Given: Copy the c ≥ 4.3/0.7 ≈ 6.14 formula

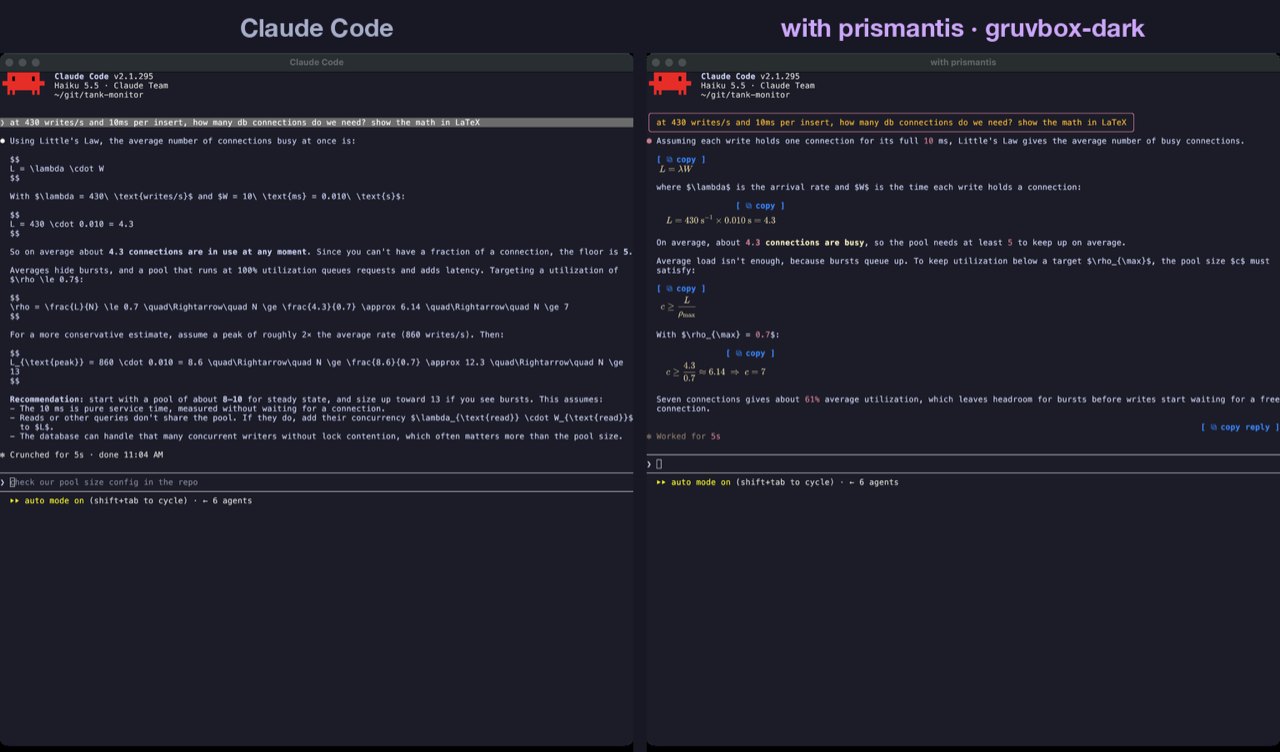Looking at the screenshot, I should 750,353.
